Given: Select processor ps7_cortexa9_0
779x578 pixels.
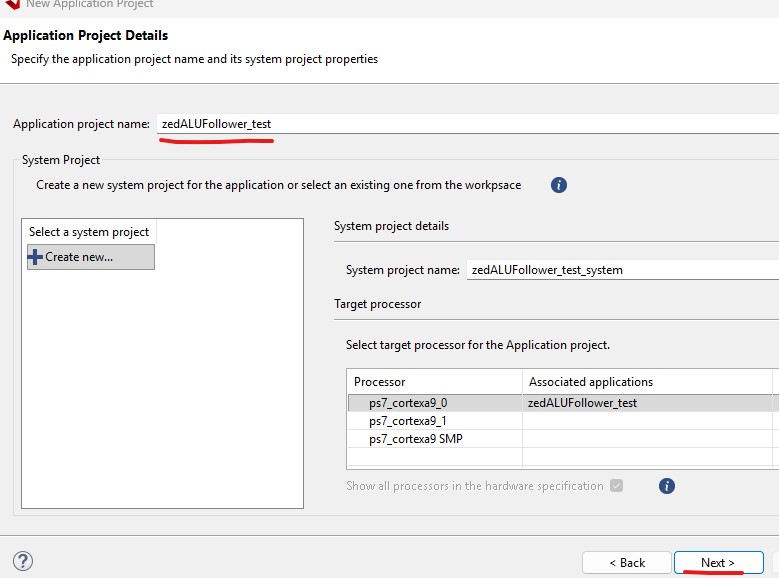Looking at the screenshot, I should [x=408, y=403].
